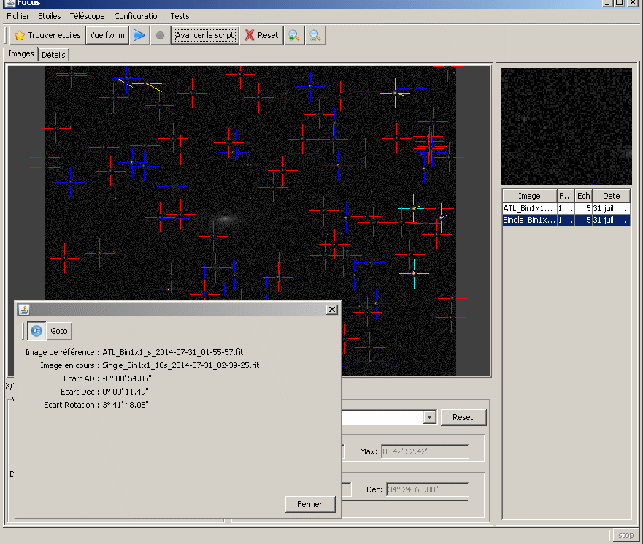Click the Fermer button
The height and width of the screenshot is (544, 643).
pyautogui.click(x=310, y=504)
